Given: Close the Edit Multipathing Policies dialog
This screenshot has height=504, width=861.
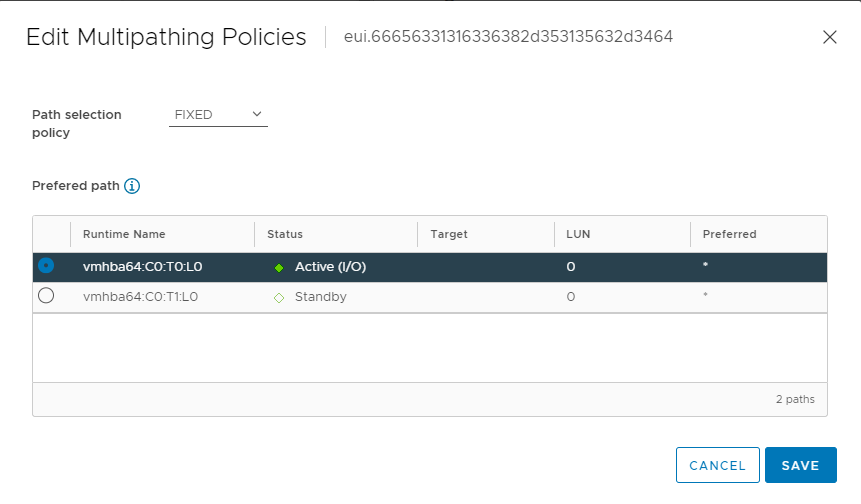Looking at the screenshot, I should tap(830, 37).
